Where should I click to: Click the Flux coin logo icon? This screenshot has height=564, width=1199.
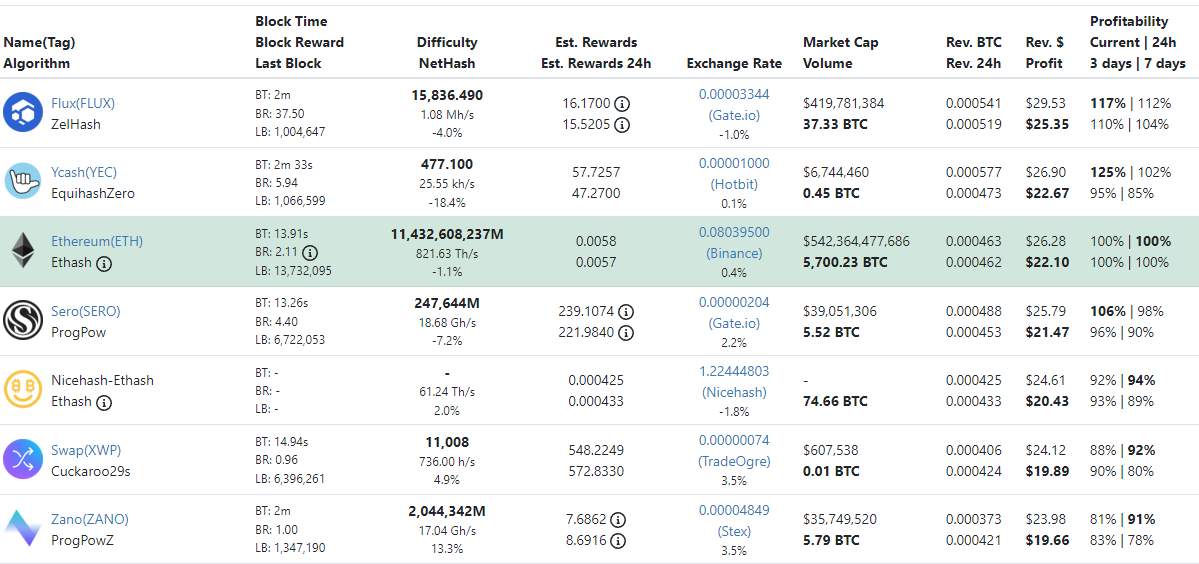(x=22, y=112)
